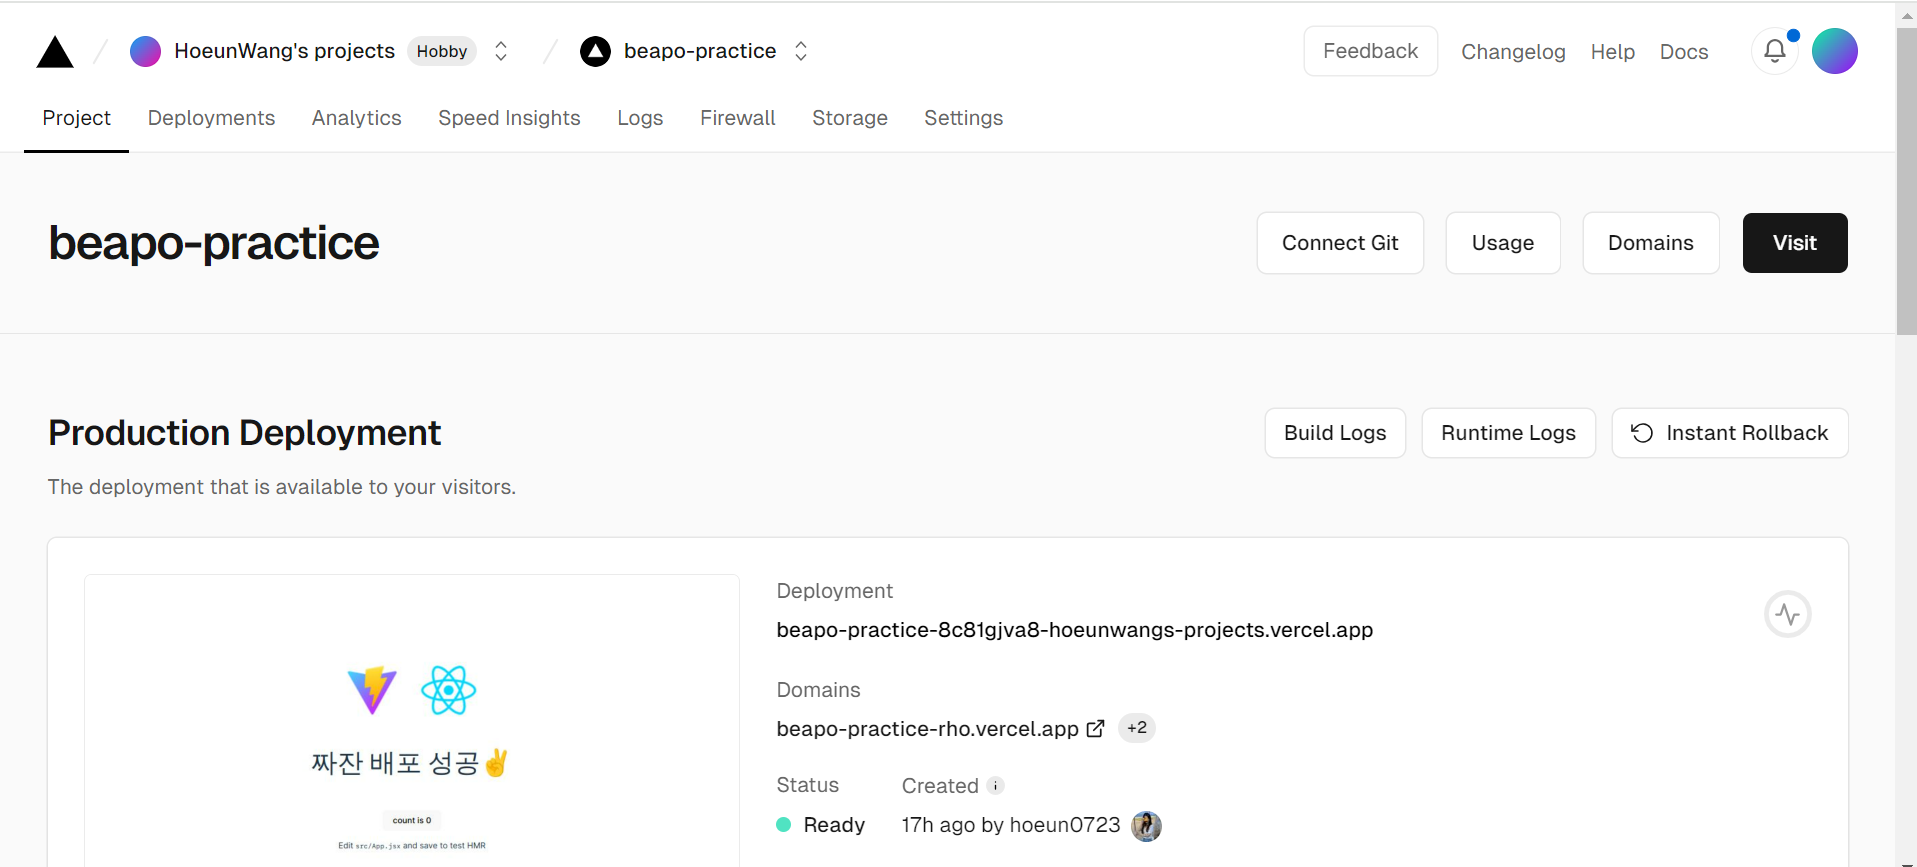
Task: Open the beapo-practice-8c81gjva8 deployment URL link
Action: tap(1074, 630)
